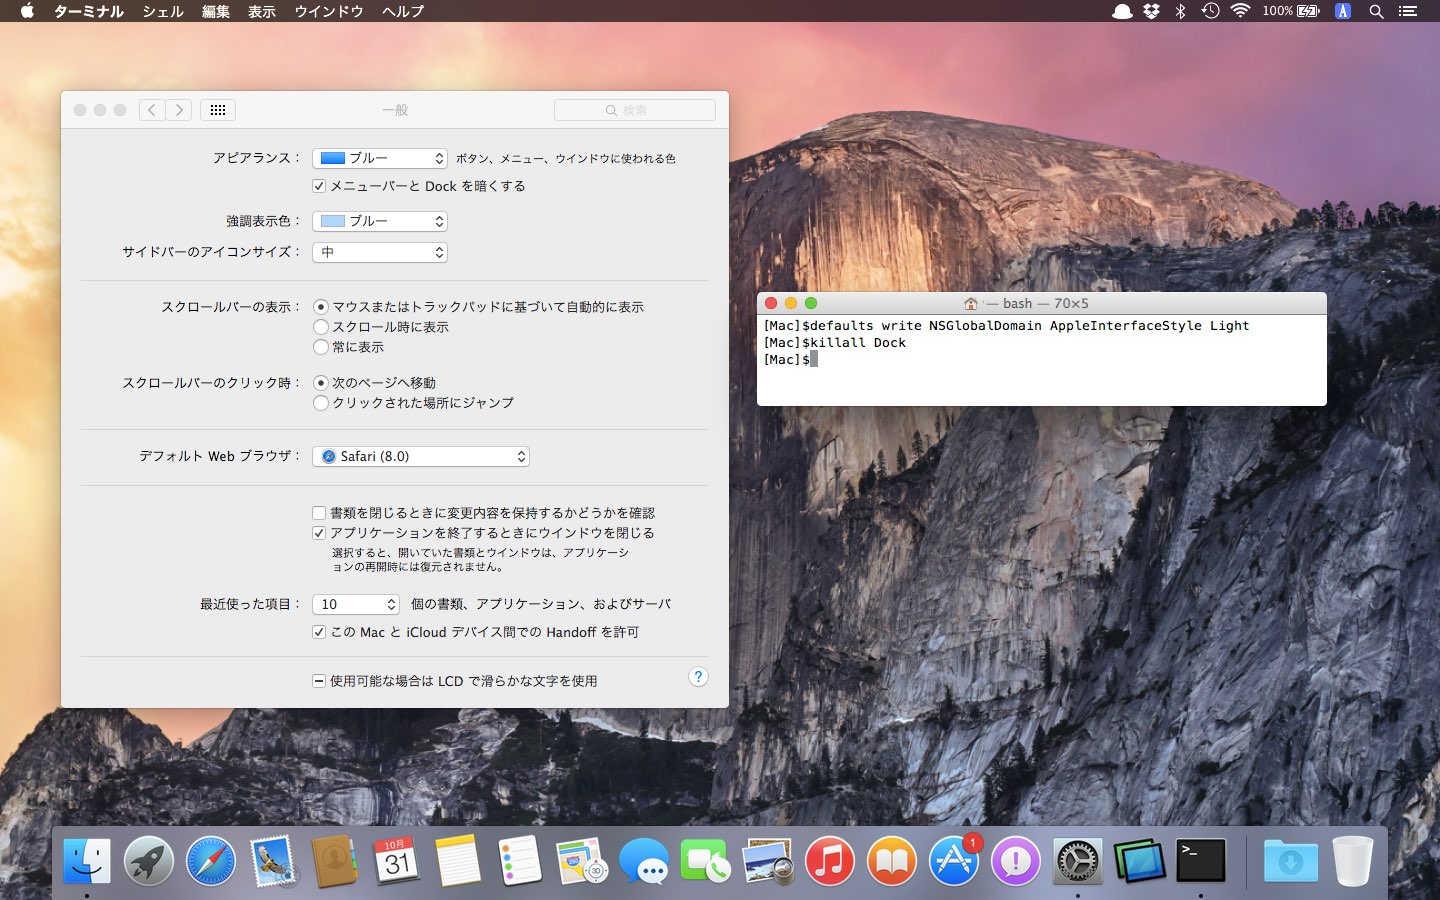Open the 編集 menu

(216, 11)
